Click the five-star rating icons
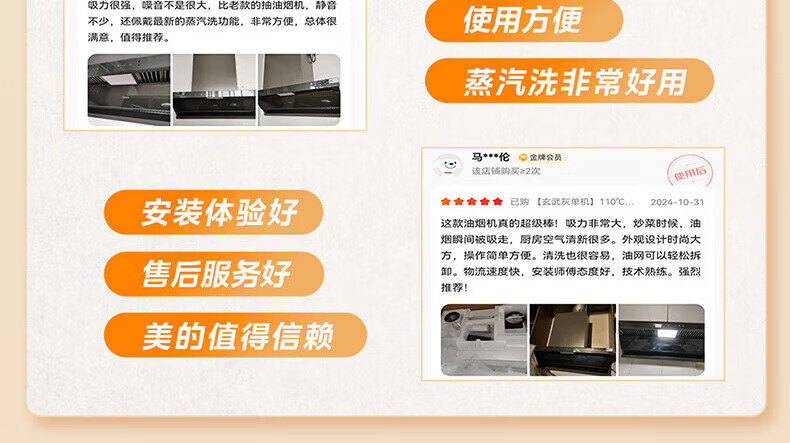Screen dimensions: 790x443 pyautogui.click(x=472, y=202)
